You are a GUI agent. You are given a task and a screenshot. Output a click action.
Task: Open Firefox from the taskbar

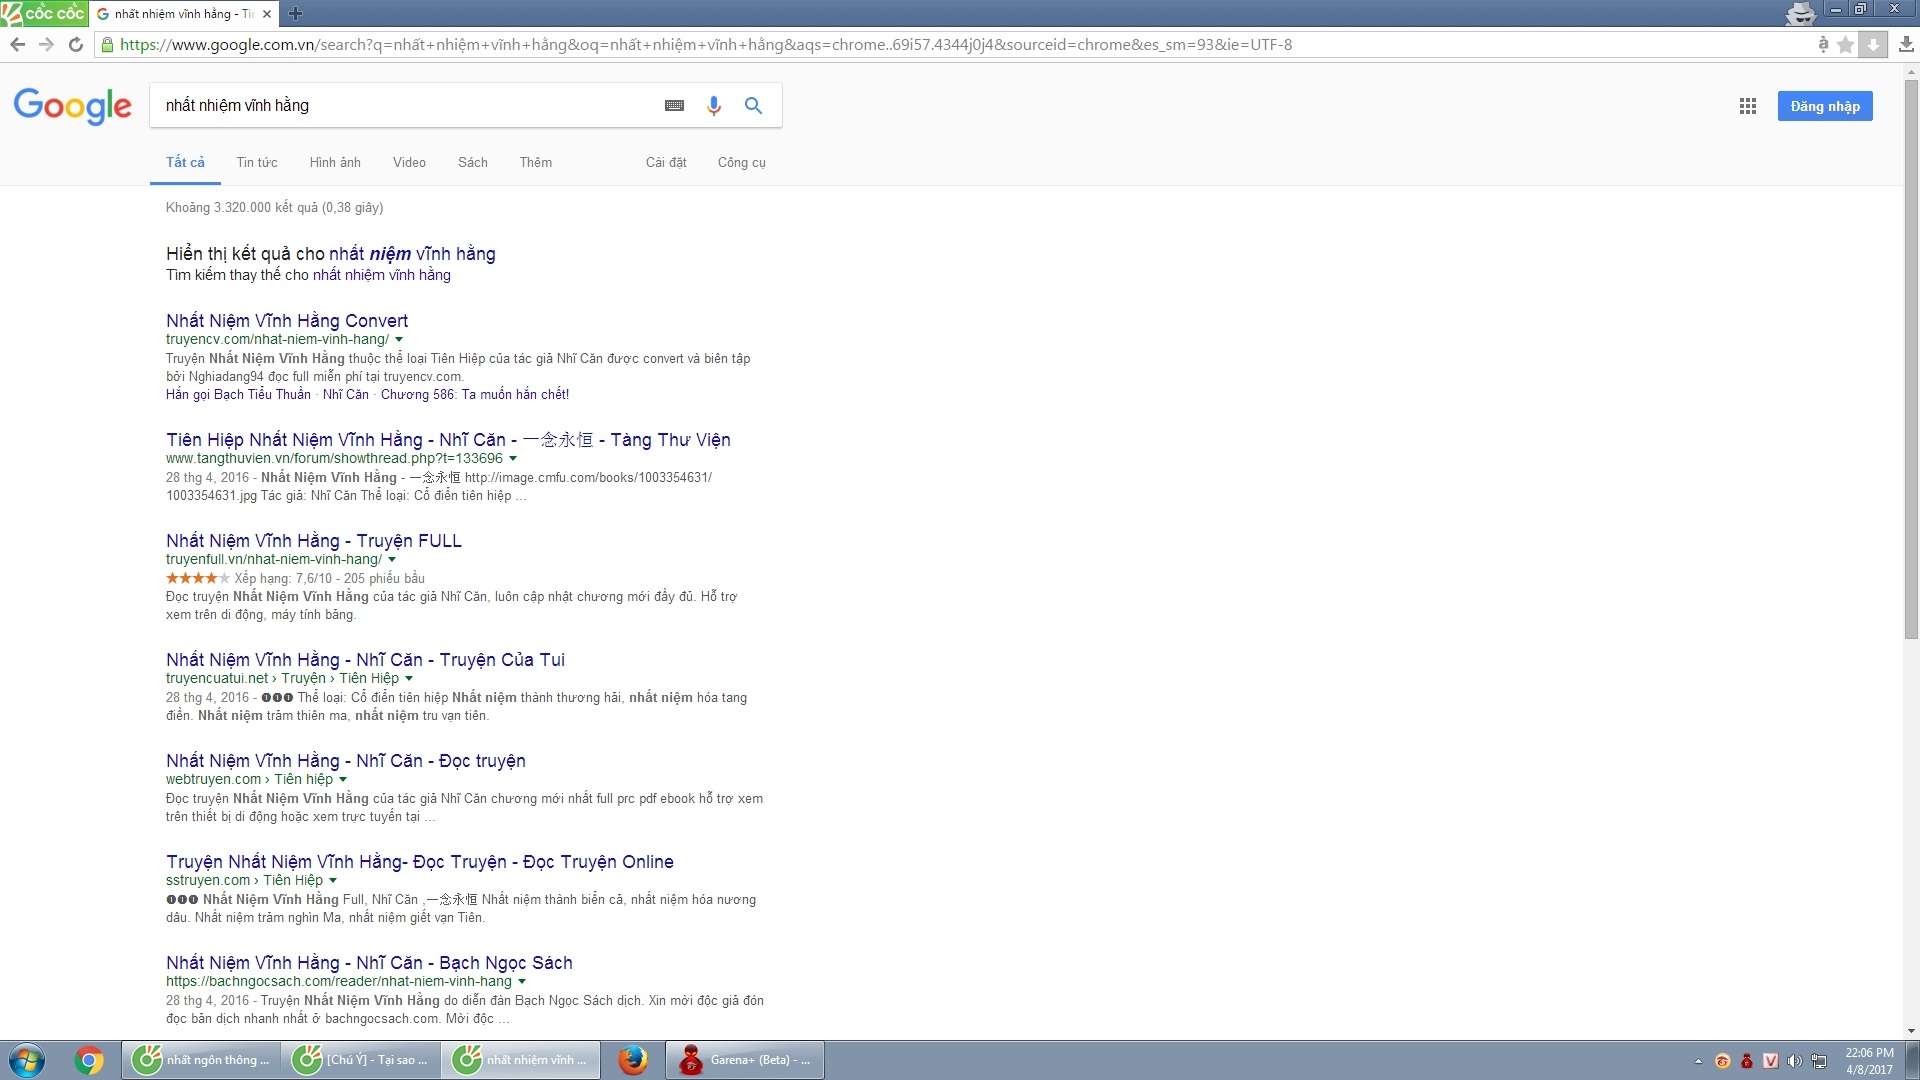click(x=632, y=1060)
